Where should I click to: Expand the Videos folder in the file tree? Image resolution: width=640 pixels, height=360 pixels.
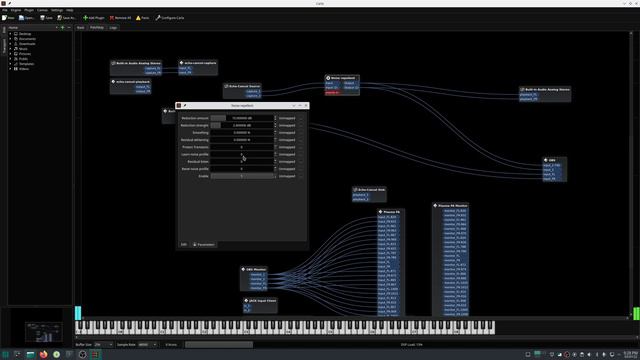coord(11,69)
